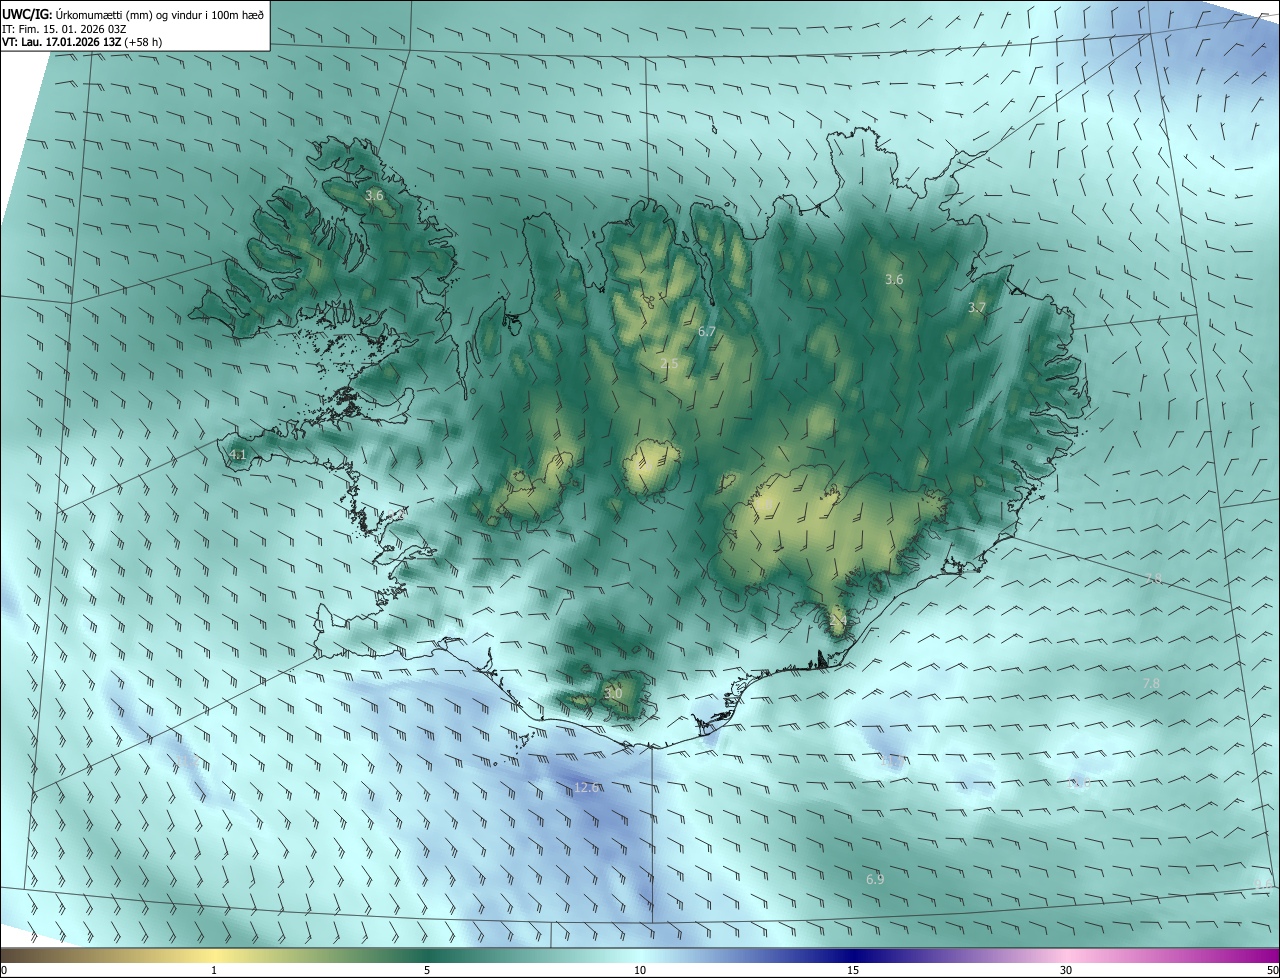The image size is (1280, 978).
Task: Click the 10 tick label on the color scale
Action: 640,971
